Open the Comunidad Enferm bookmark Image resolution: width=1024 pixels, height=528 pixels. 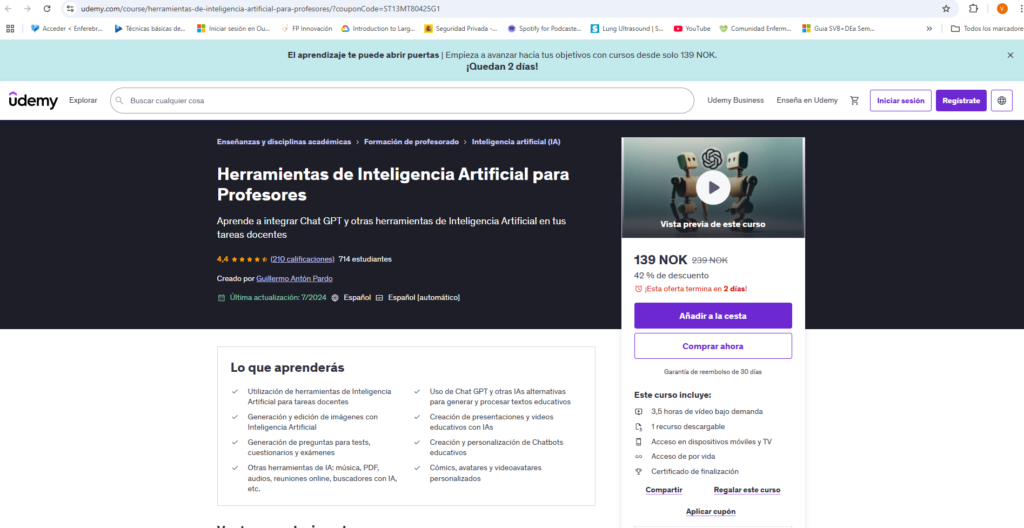pos(755,28)
